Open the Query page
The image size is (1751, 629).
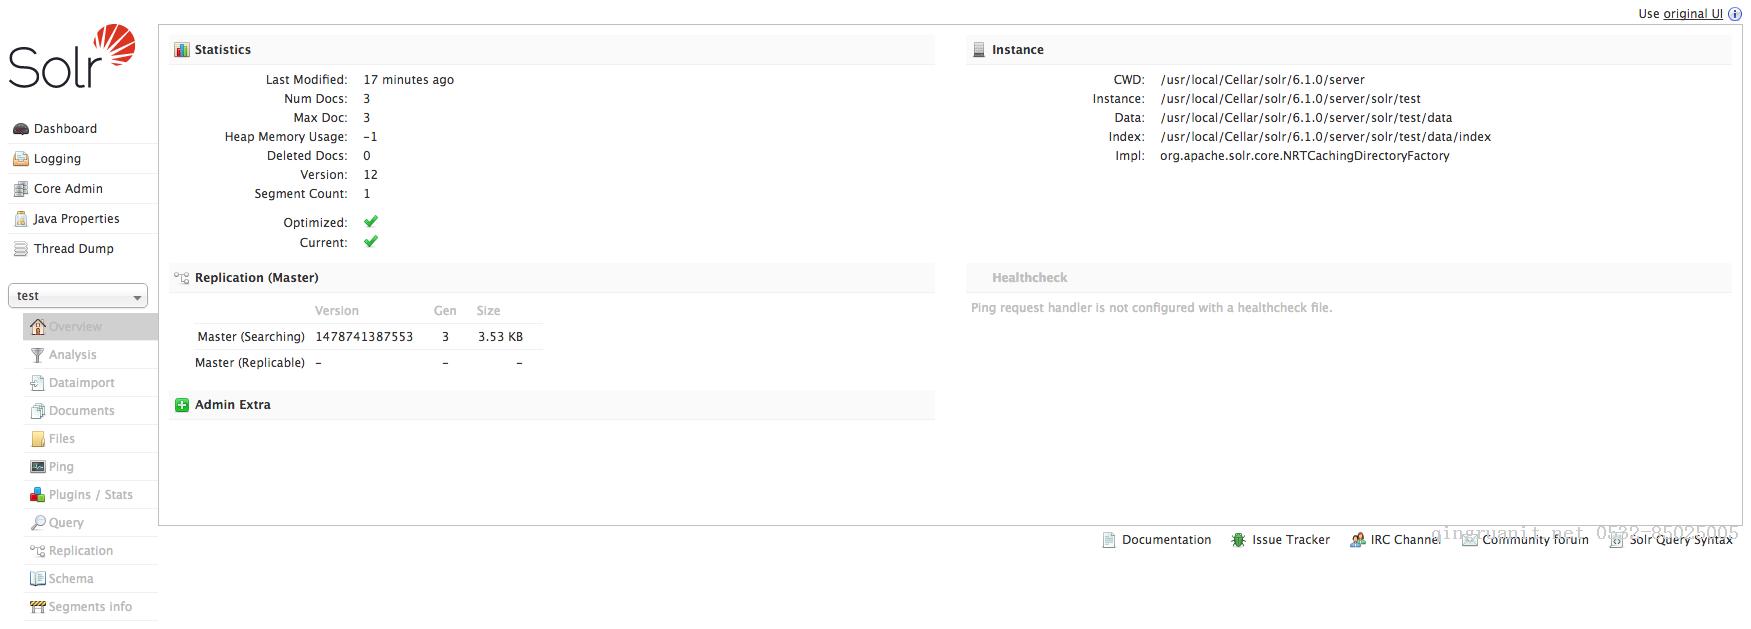[x=66, y=523]
